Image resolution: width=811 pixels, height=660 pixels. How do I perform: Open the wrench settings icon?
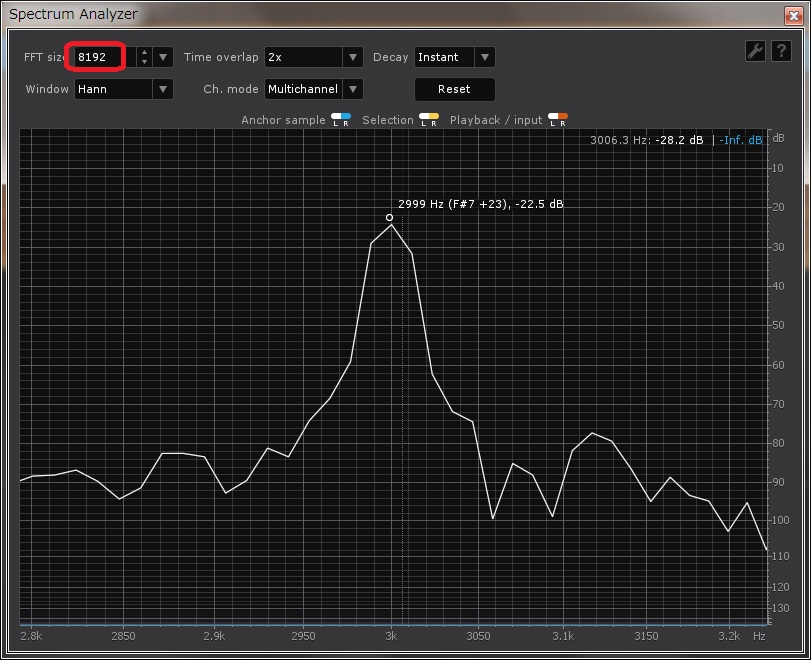coord(755,51)
